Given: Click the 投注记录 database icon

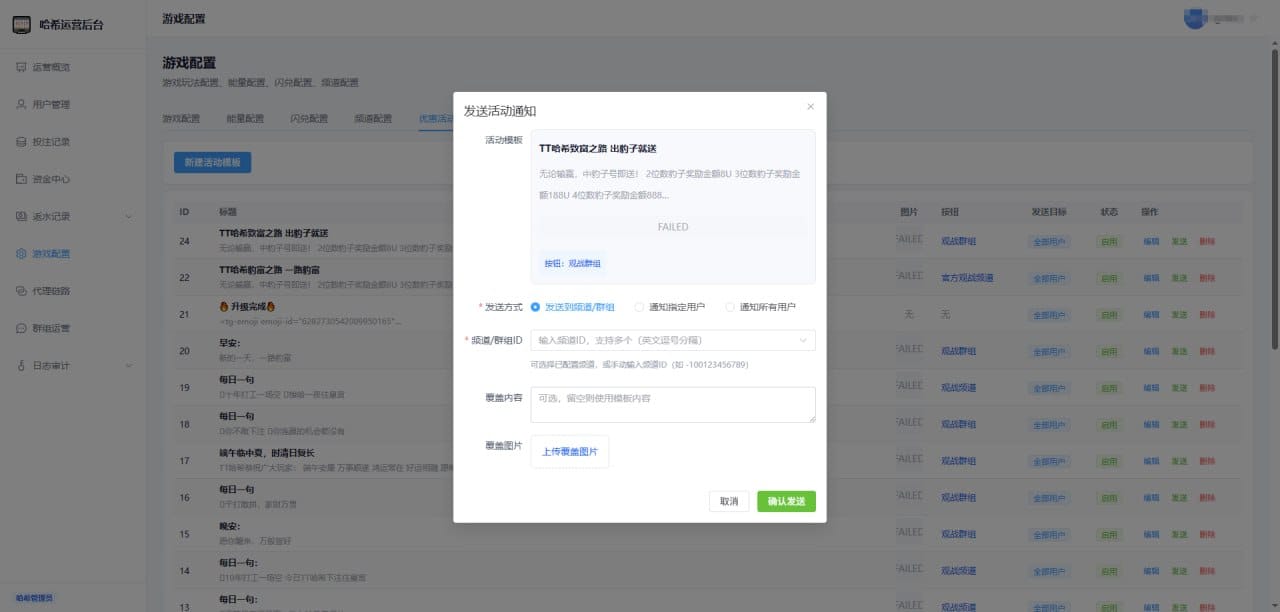Looking at the screenshot, I should coord(22,142).
